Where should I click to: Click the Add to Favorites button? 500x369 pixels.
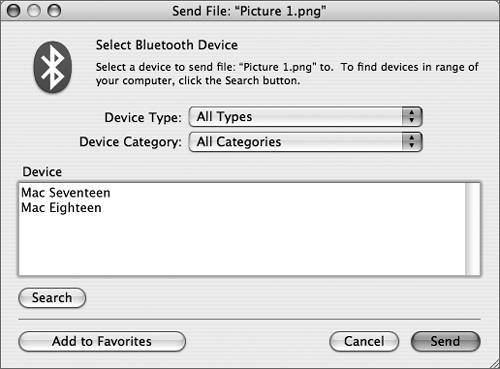click(102, 341)
